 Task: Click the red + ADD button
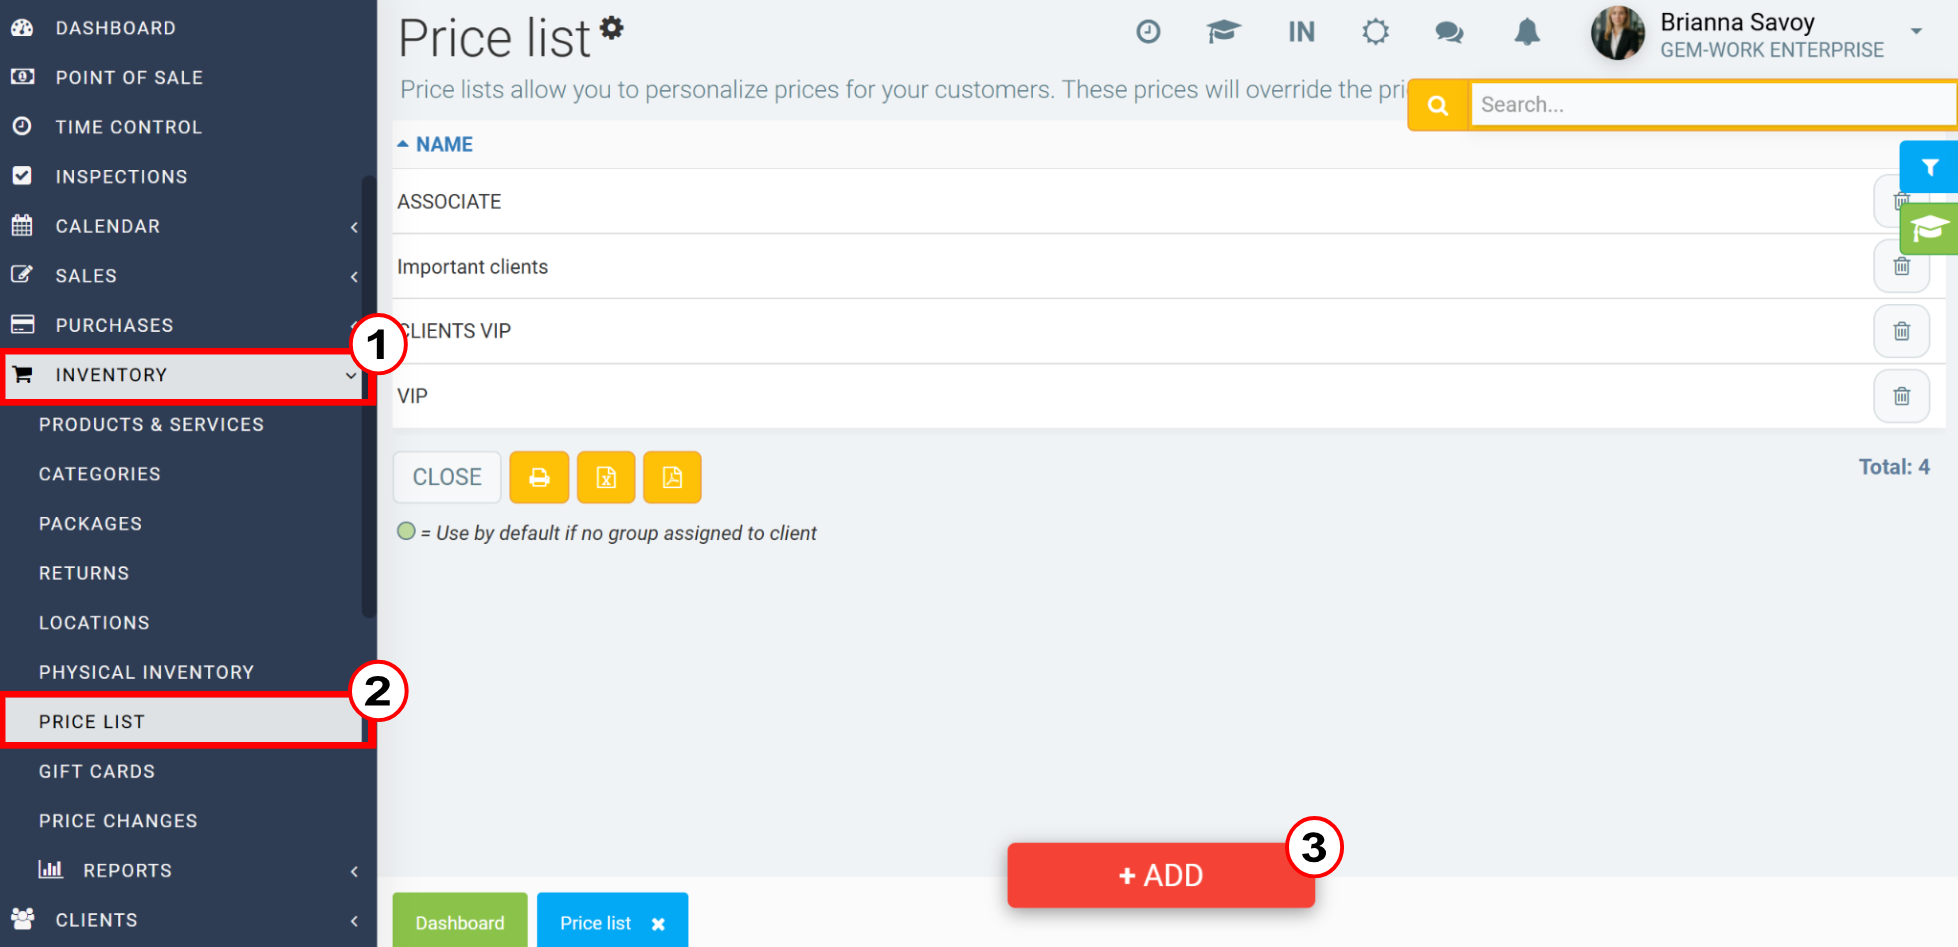pos(1160,875)
